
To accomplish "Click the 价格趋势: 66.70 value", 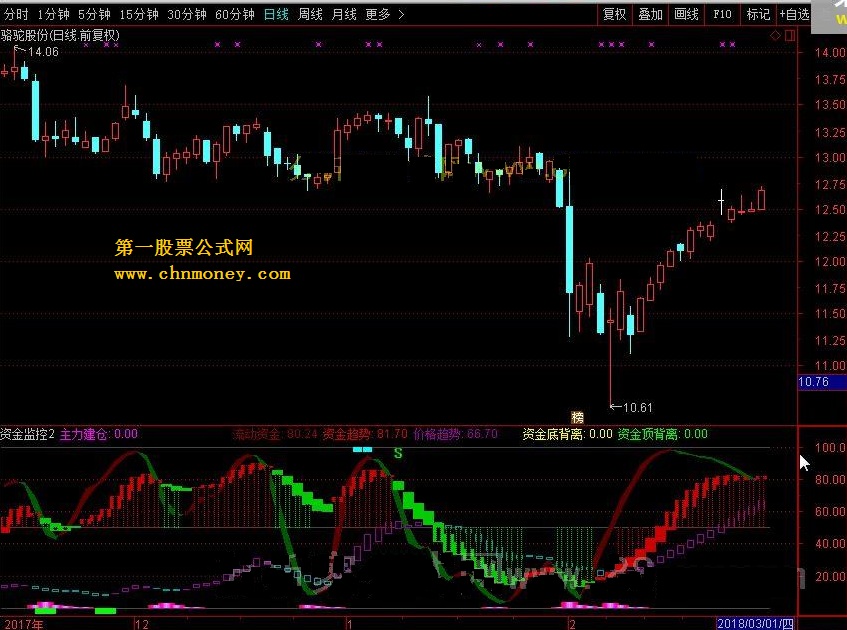I will click(x=455, y=434).
